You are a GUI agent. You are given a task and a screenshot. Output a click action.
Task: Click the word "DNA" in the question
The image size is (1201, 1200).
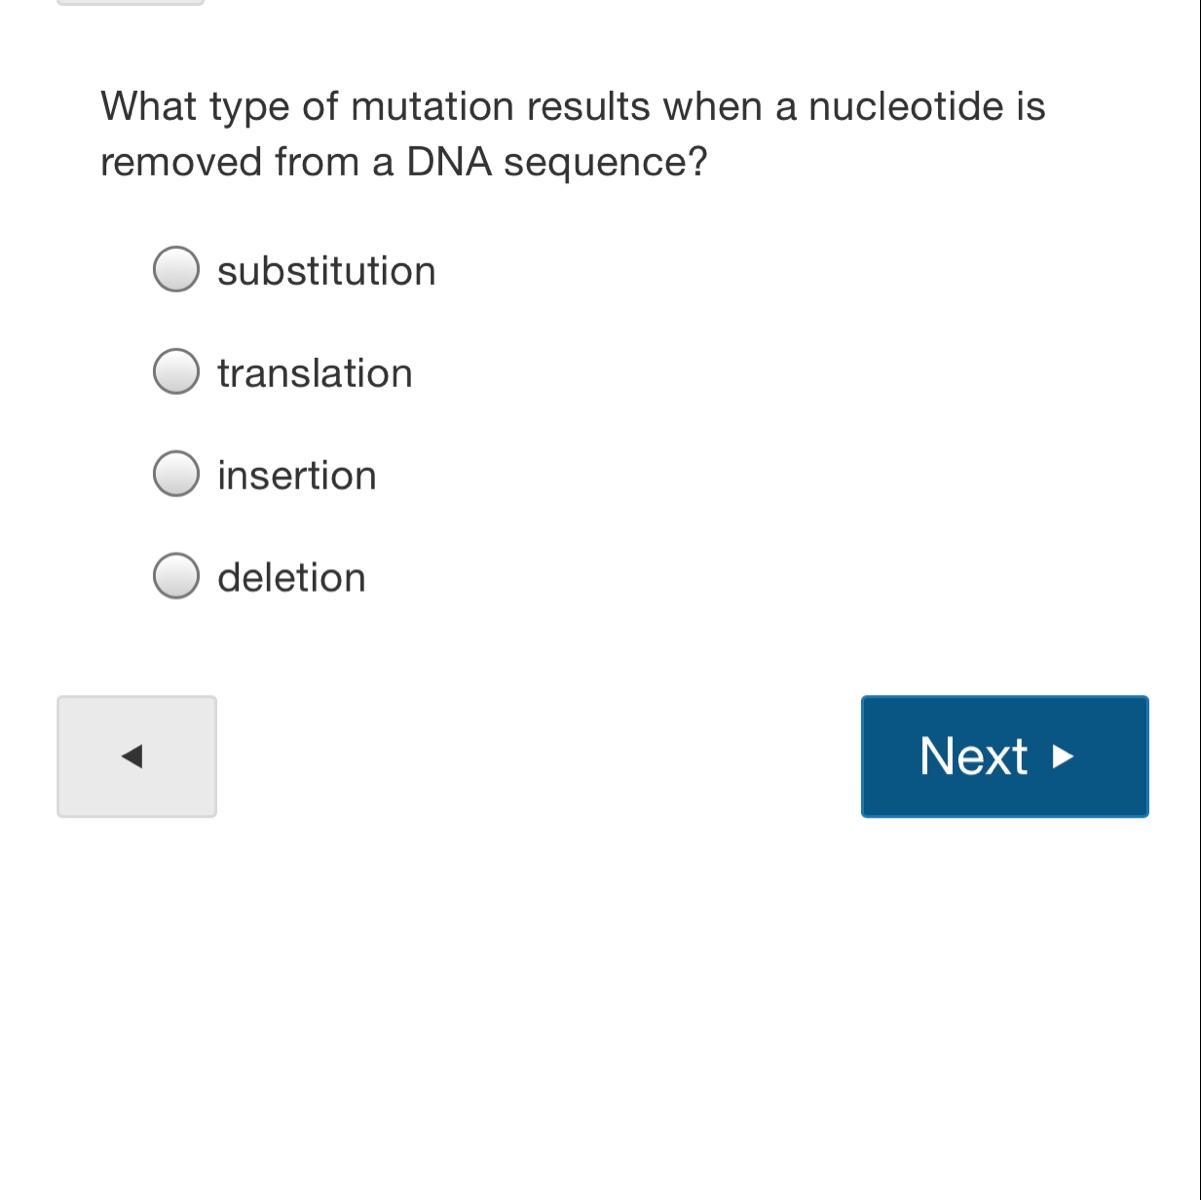(x=449, y=162)
